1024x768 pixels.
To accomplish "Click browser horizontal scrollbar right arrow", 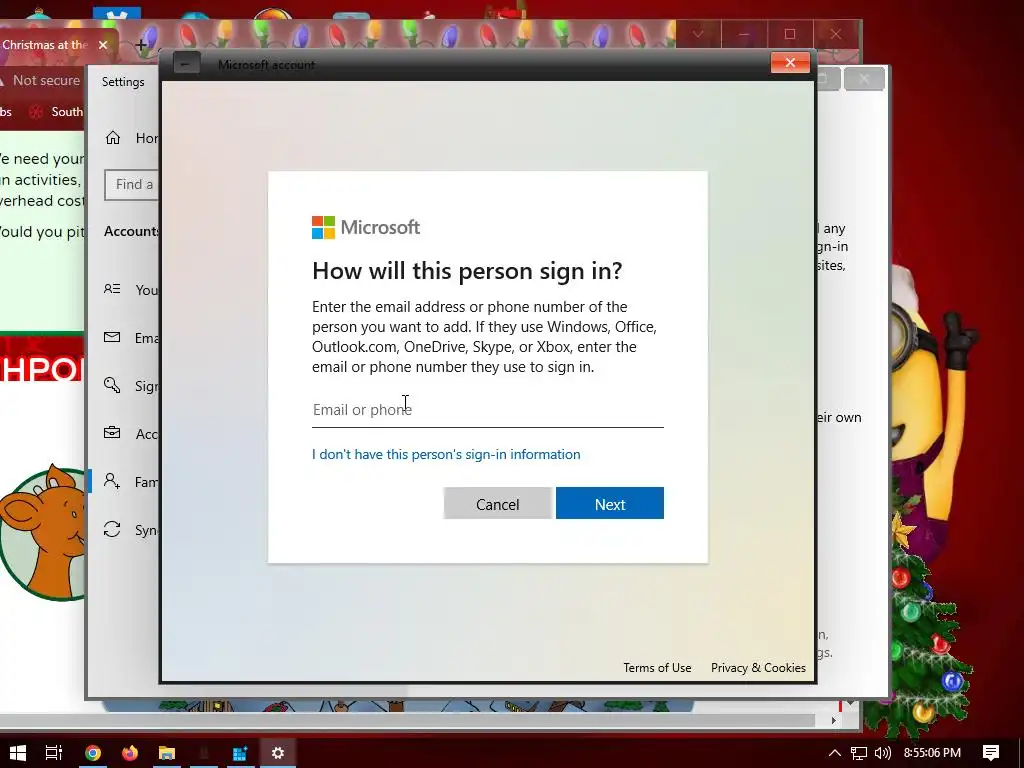I will [834, 720].
